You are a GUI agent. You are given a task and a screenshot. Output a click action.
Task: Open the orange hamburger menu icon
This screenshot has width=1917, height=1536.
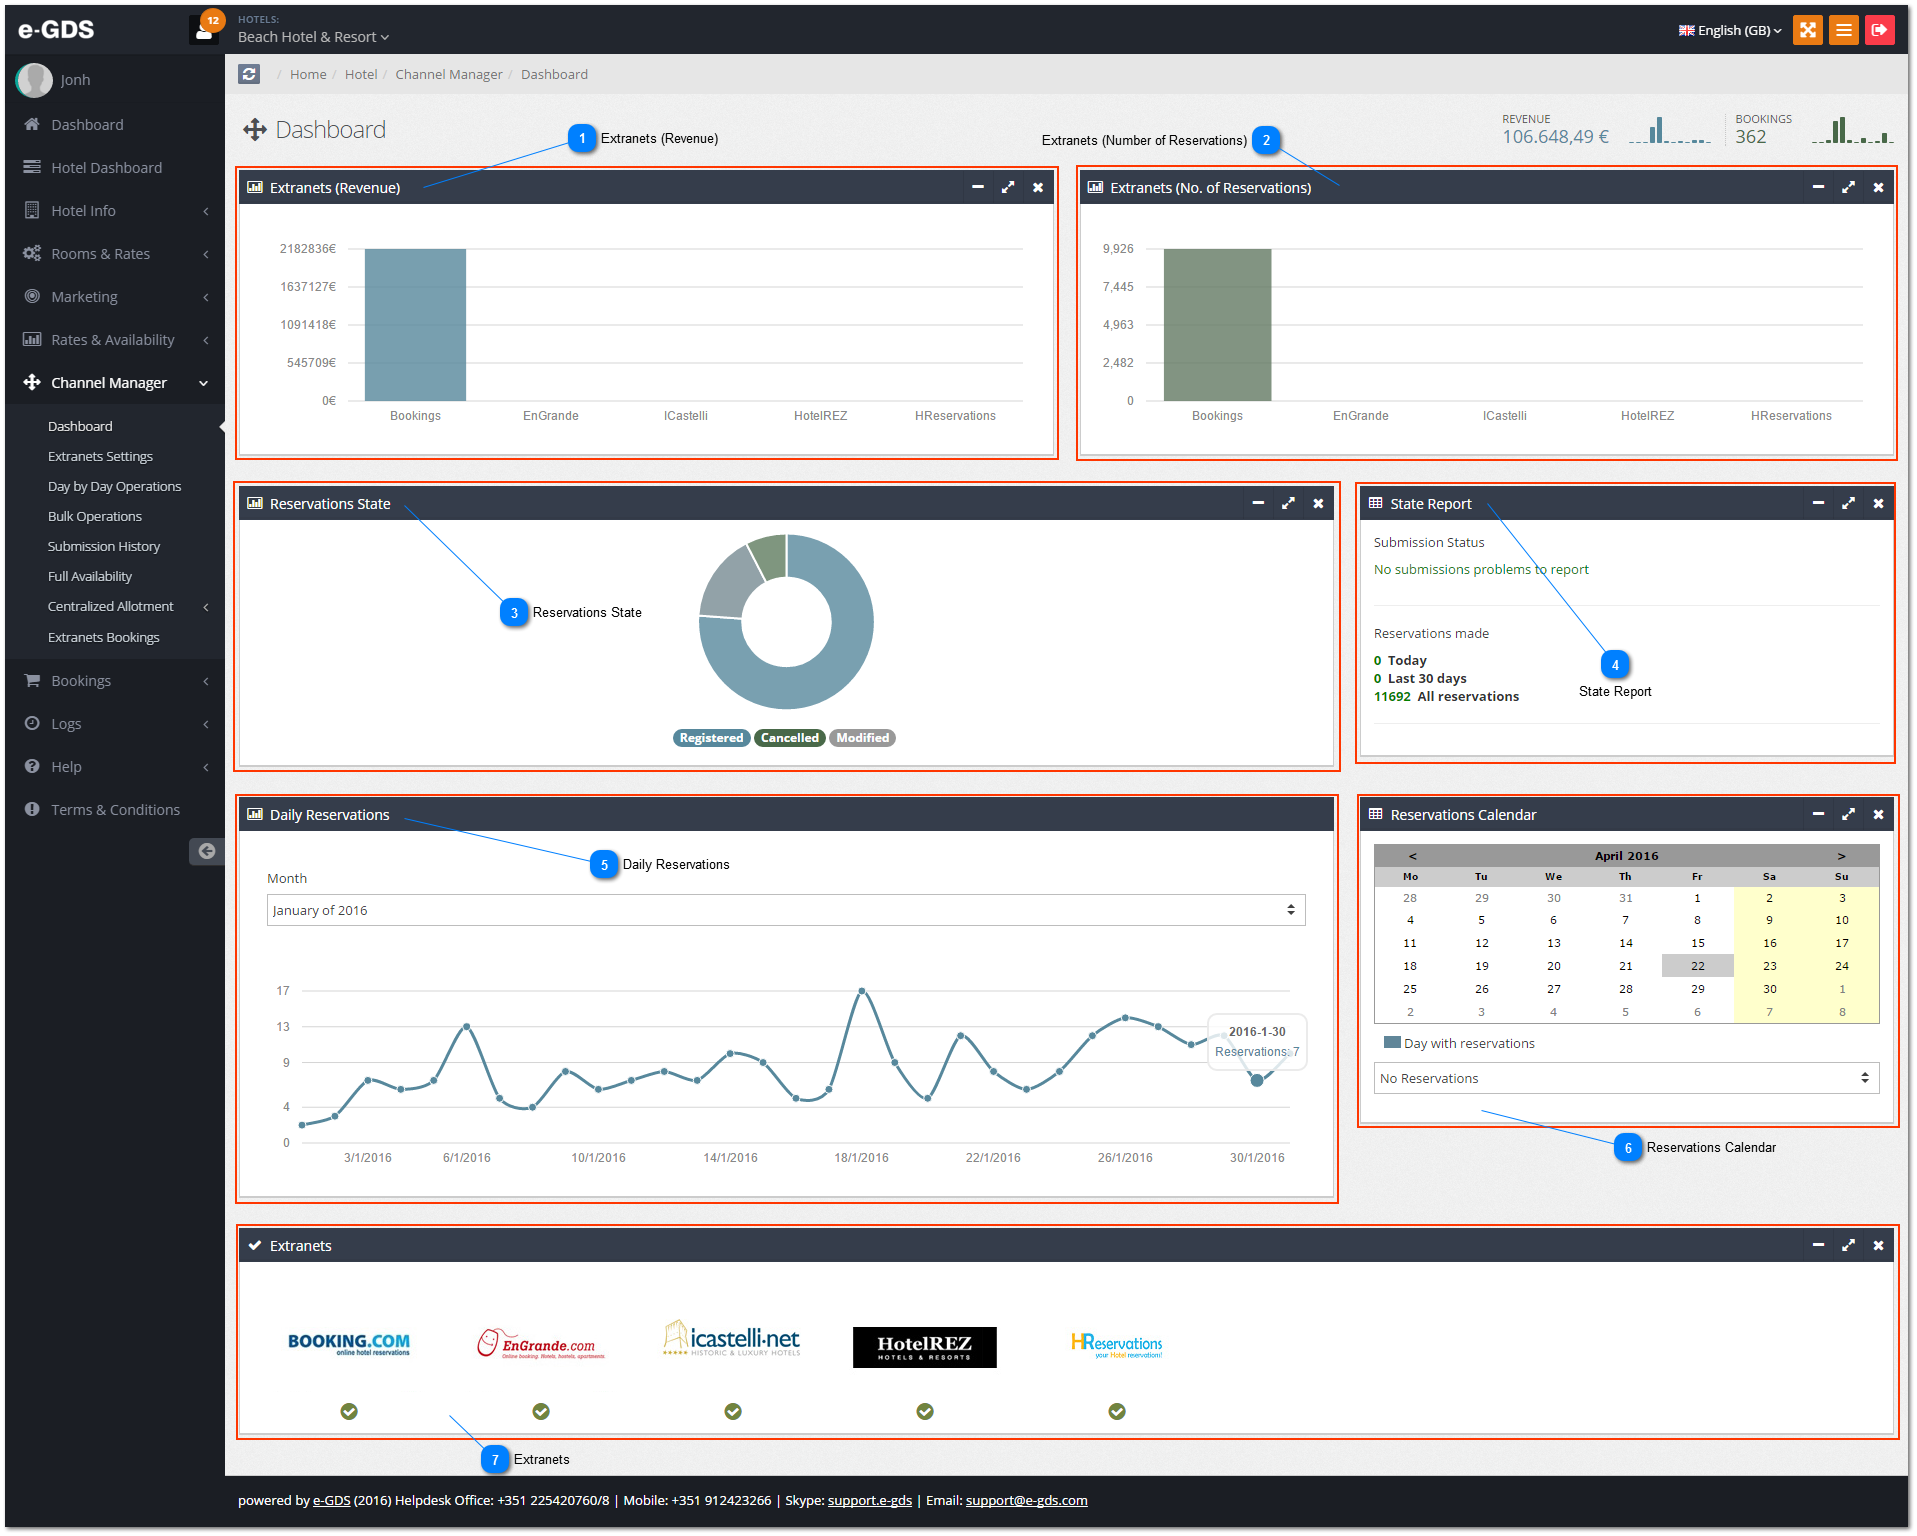click(x=1843, y=30)
